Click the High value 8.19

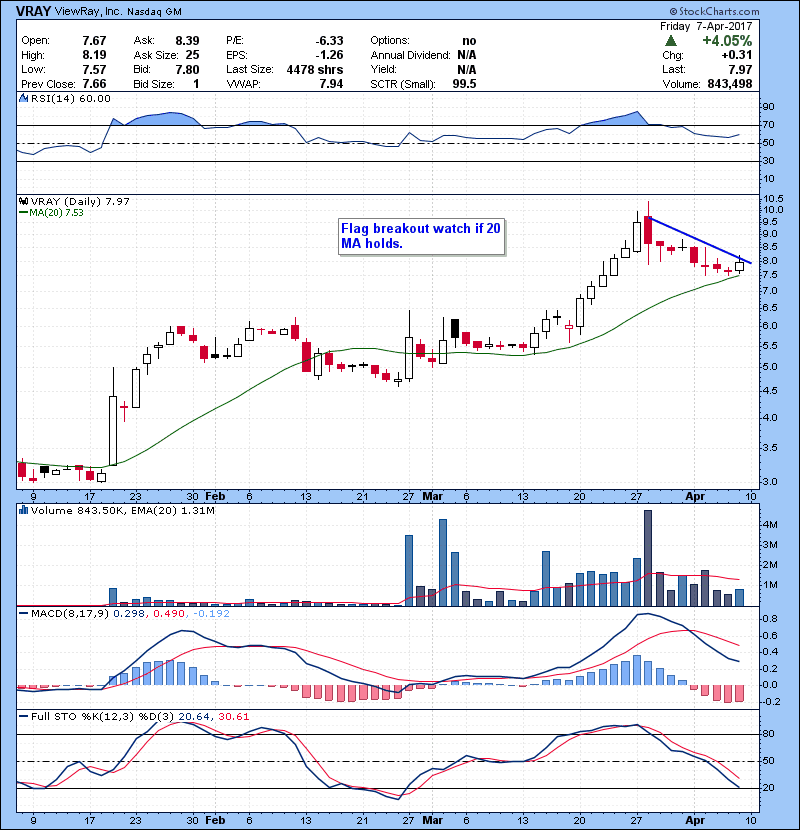(x=94, y=55)
